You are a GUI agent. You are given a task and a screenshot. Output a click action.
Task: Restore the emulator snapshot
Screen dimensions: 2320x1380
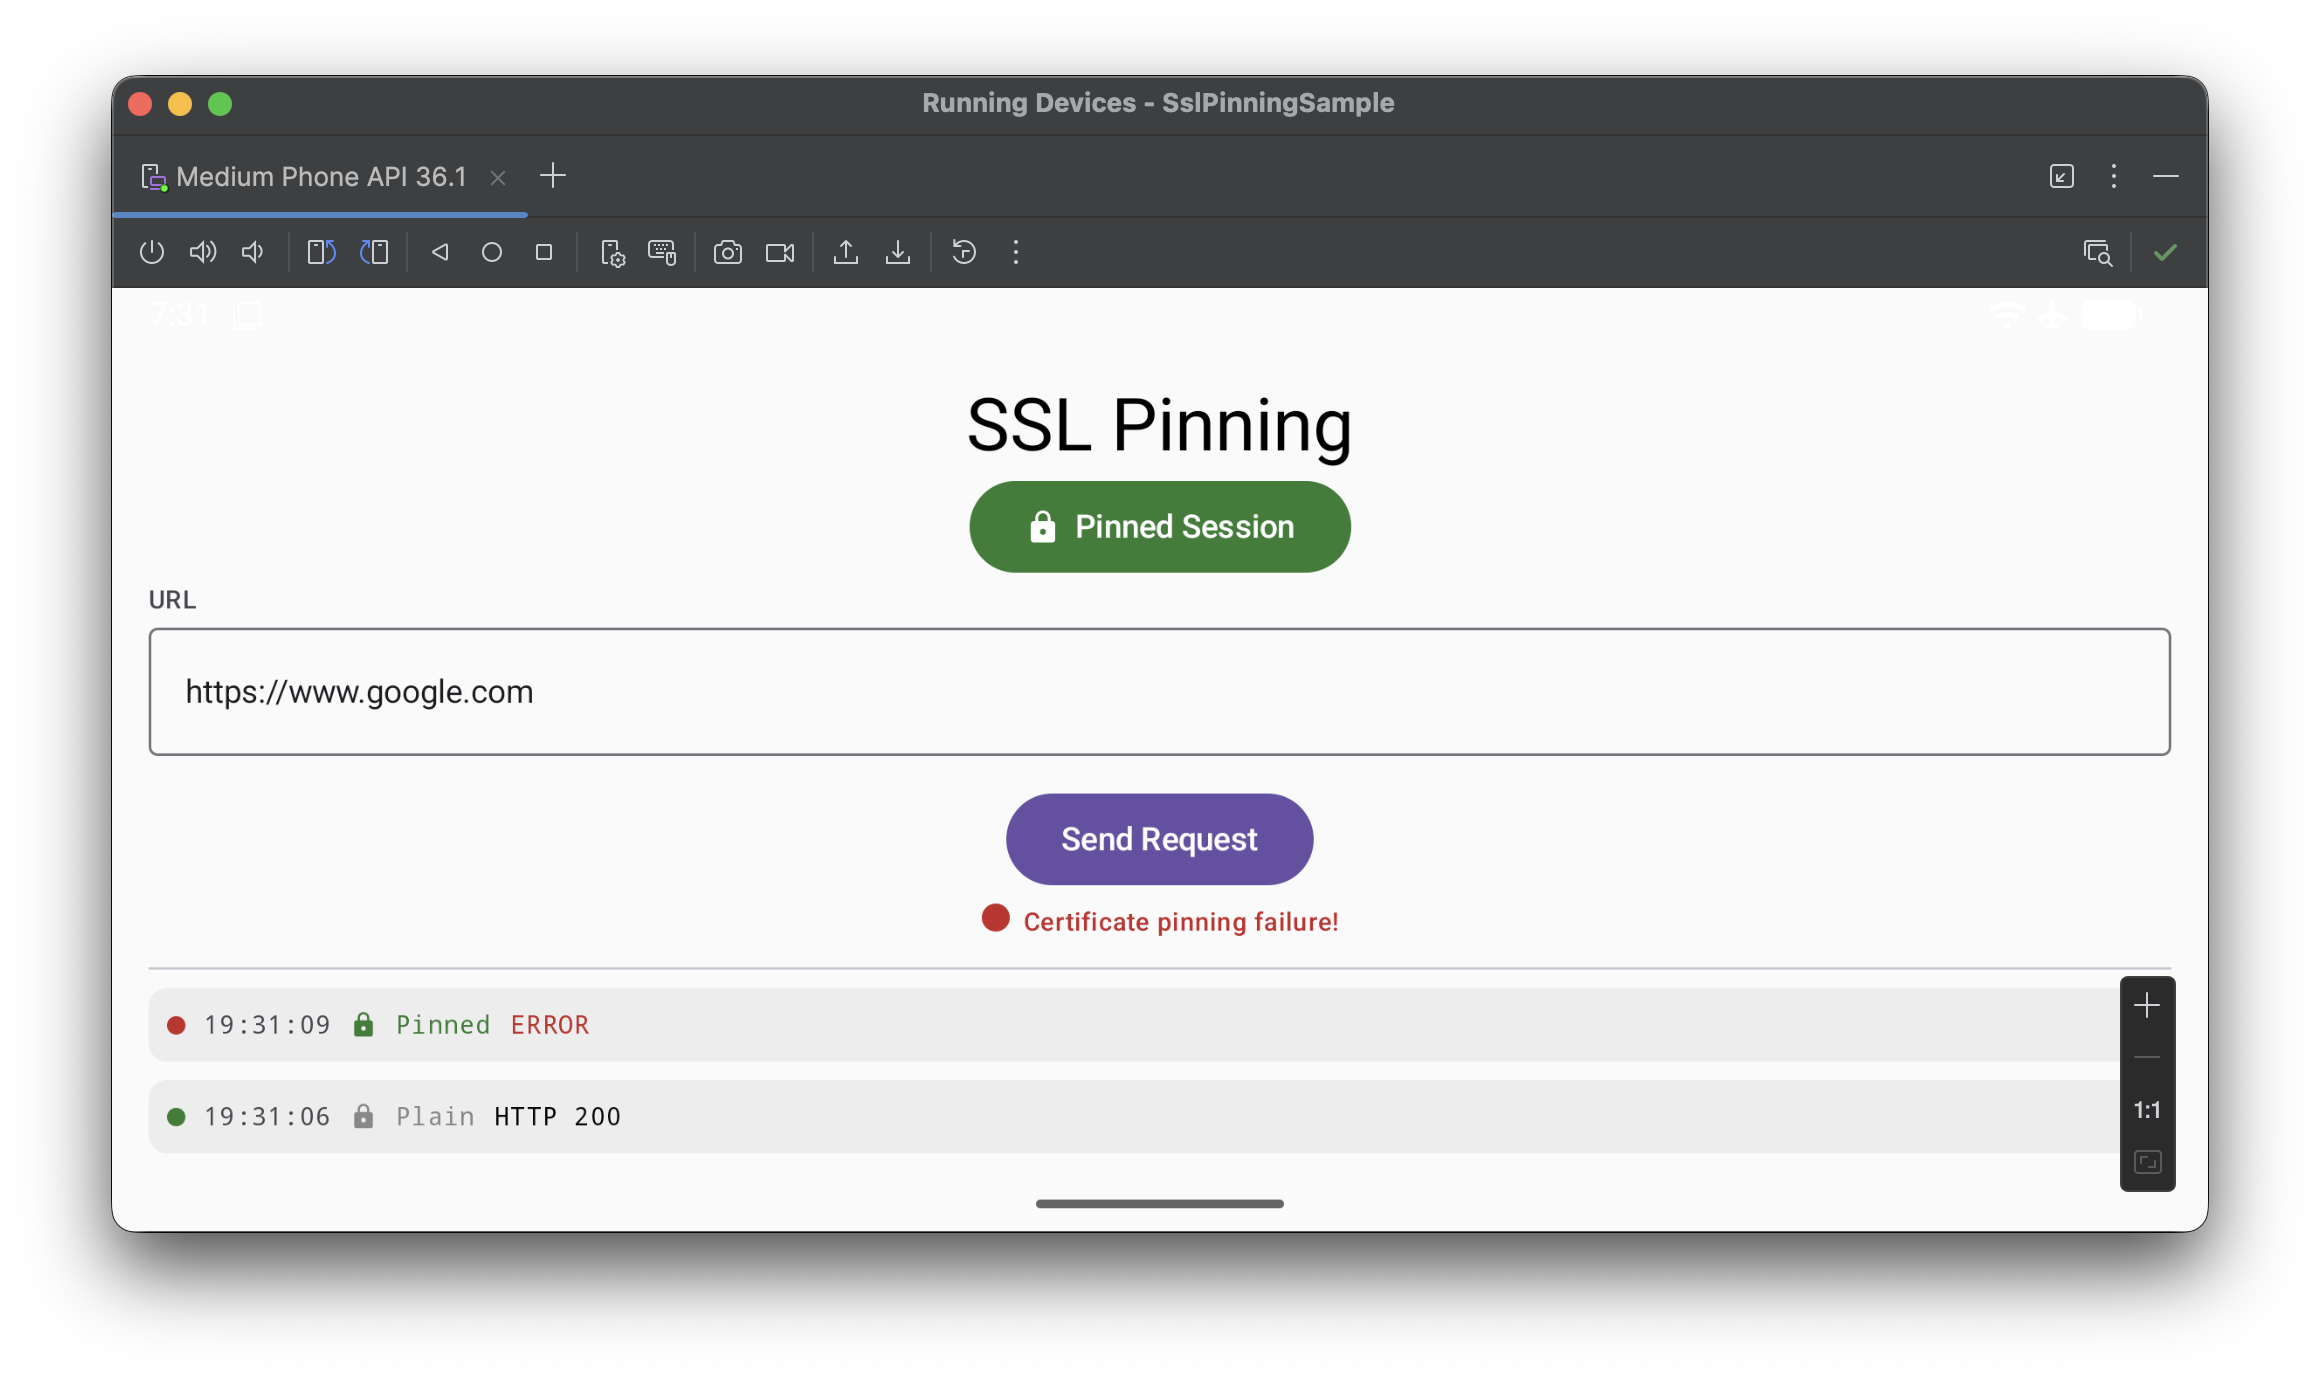(963, 252)
